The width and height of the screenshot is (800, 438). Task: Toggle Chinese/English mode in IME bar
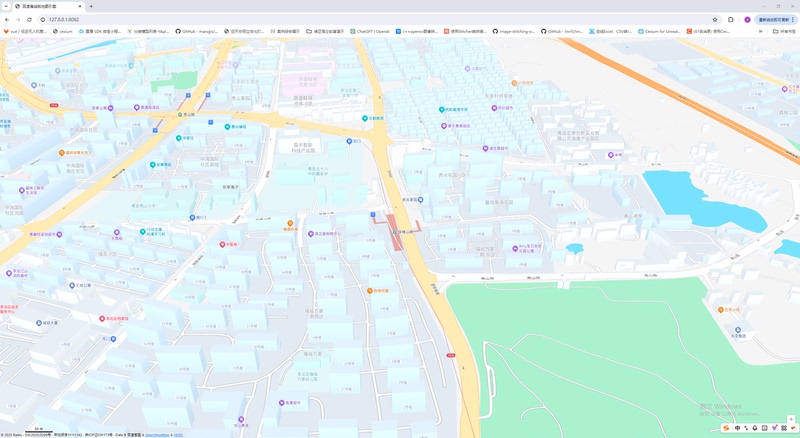tap(737, 428)
